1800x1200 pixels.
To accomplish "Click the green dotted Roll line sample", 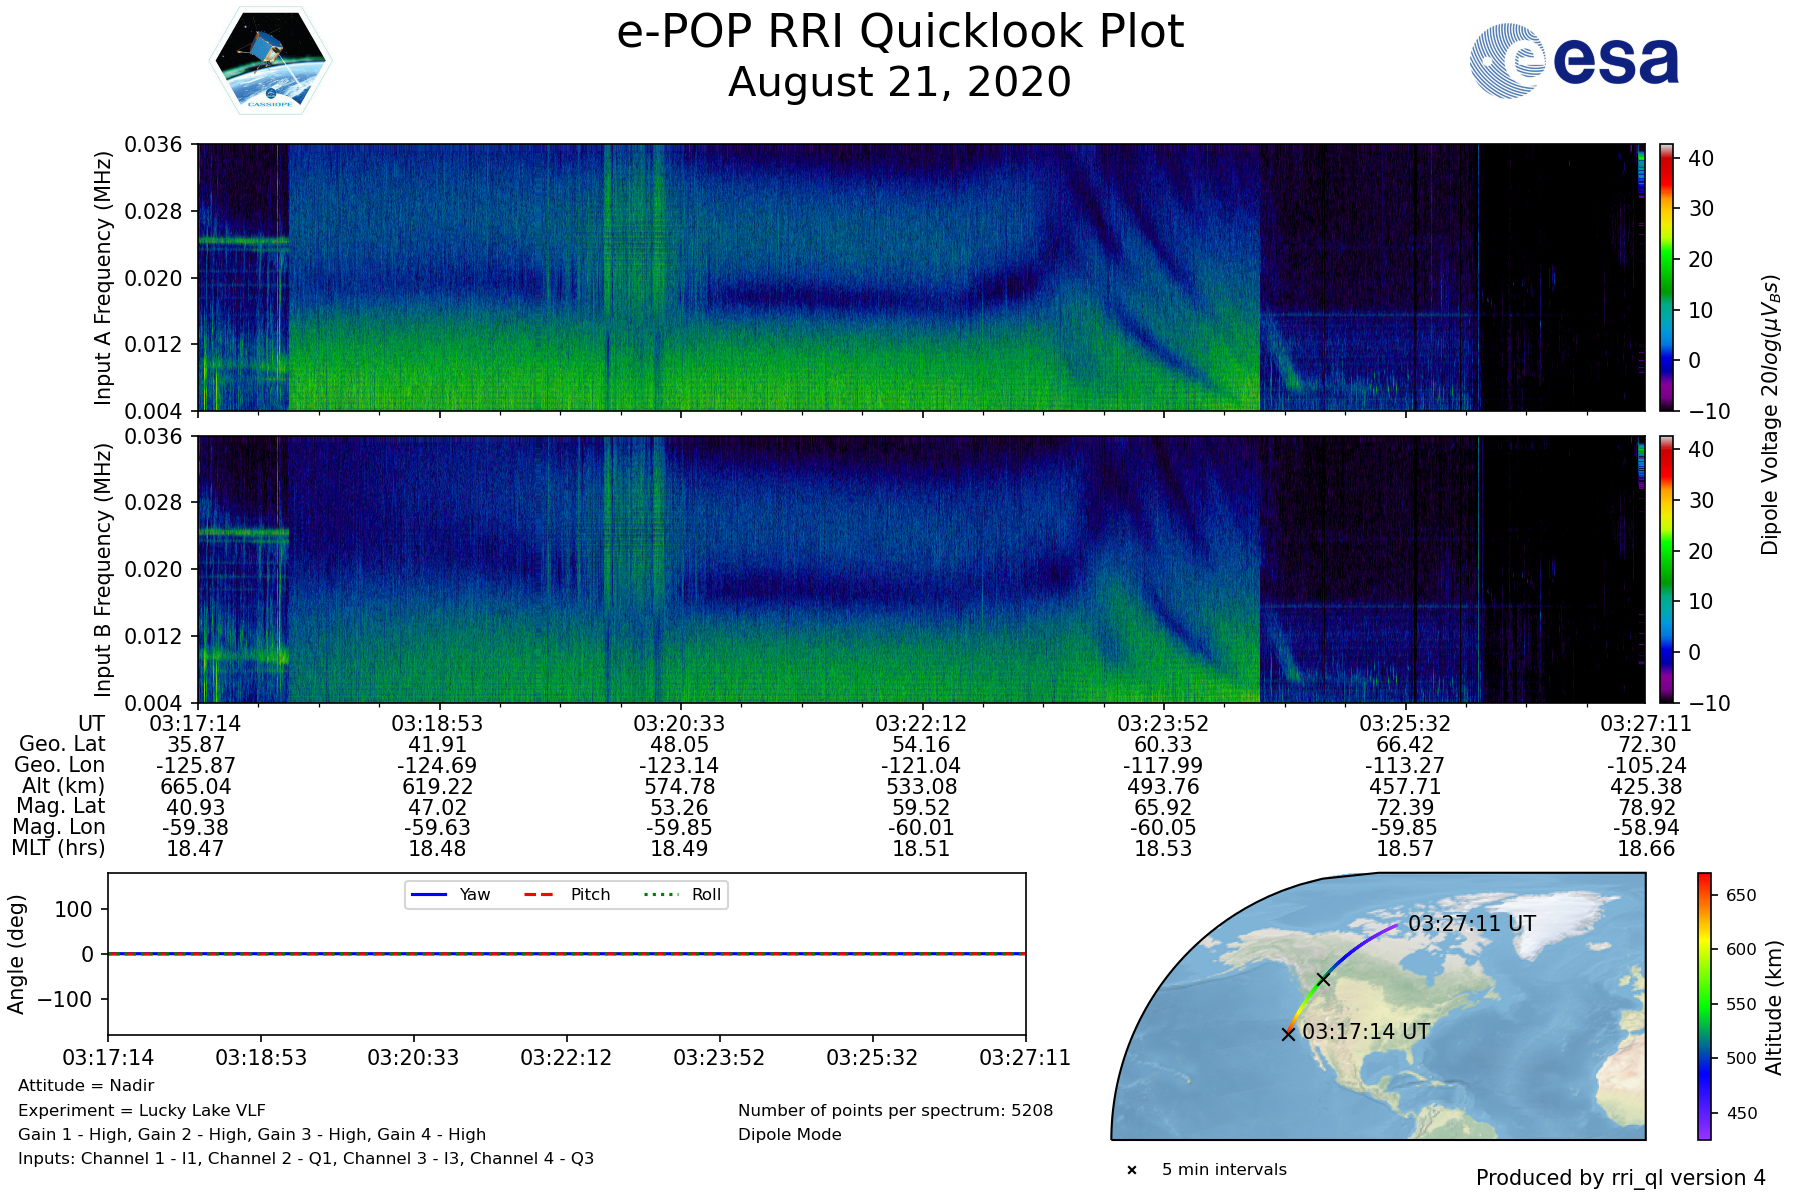I will pos(660,894).
